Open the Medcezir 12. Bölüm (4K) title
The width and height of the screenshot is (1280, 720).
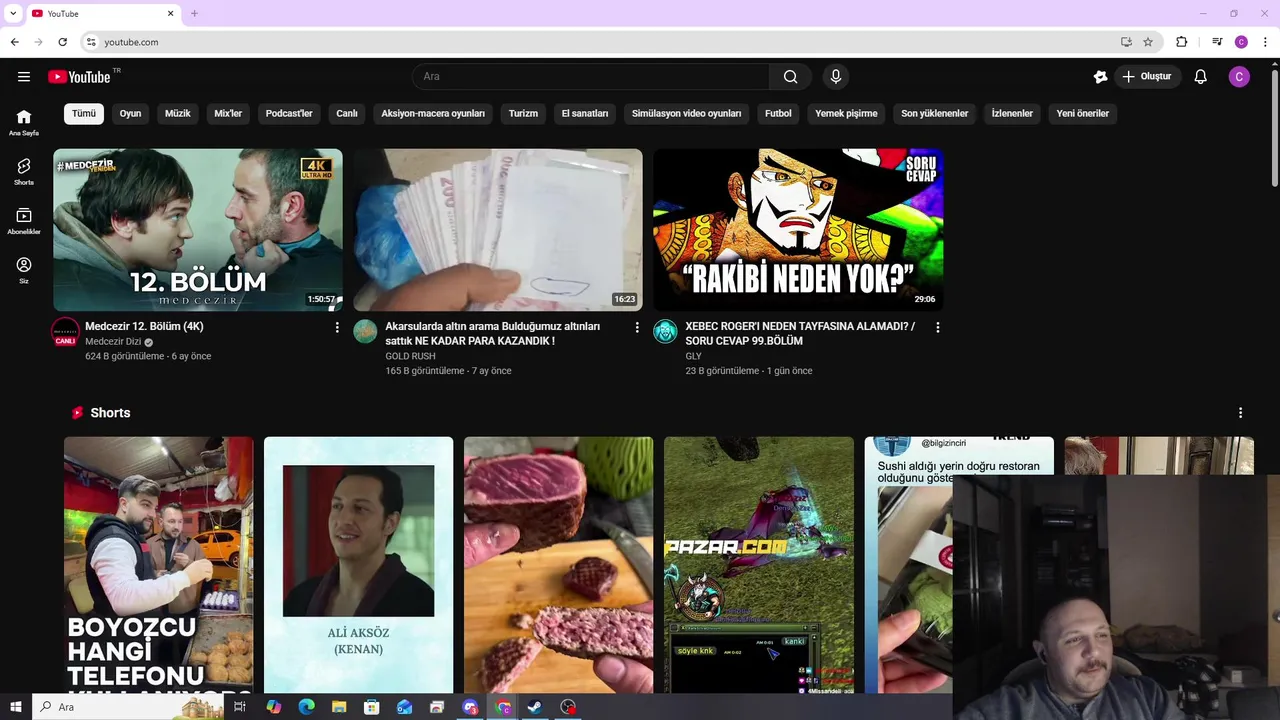[144, 327]
